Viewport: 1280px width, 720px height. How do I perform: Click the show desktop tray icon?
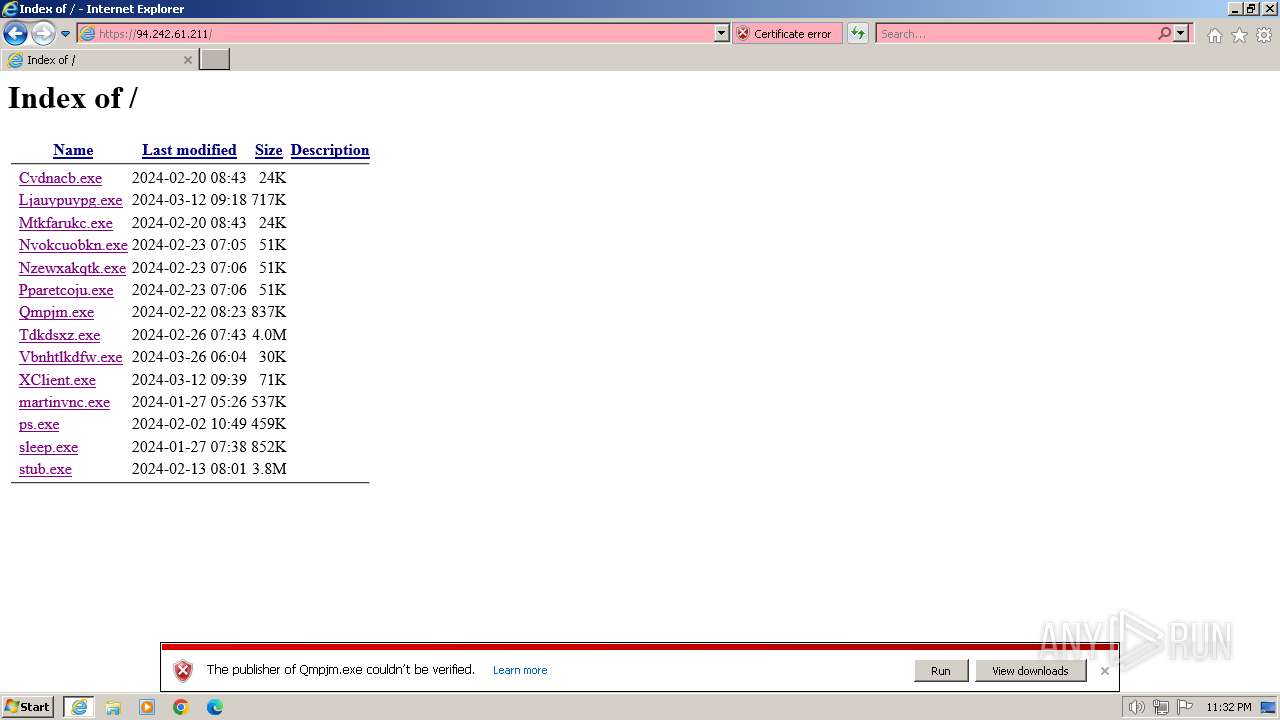tap(1268, 707)
